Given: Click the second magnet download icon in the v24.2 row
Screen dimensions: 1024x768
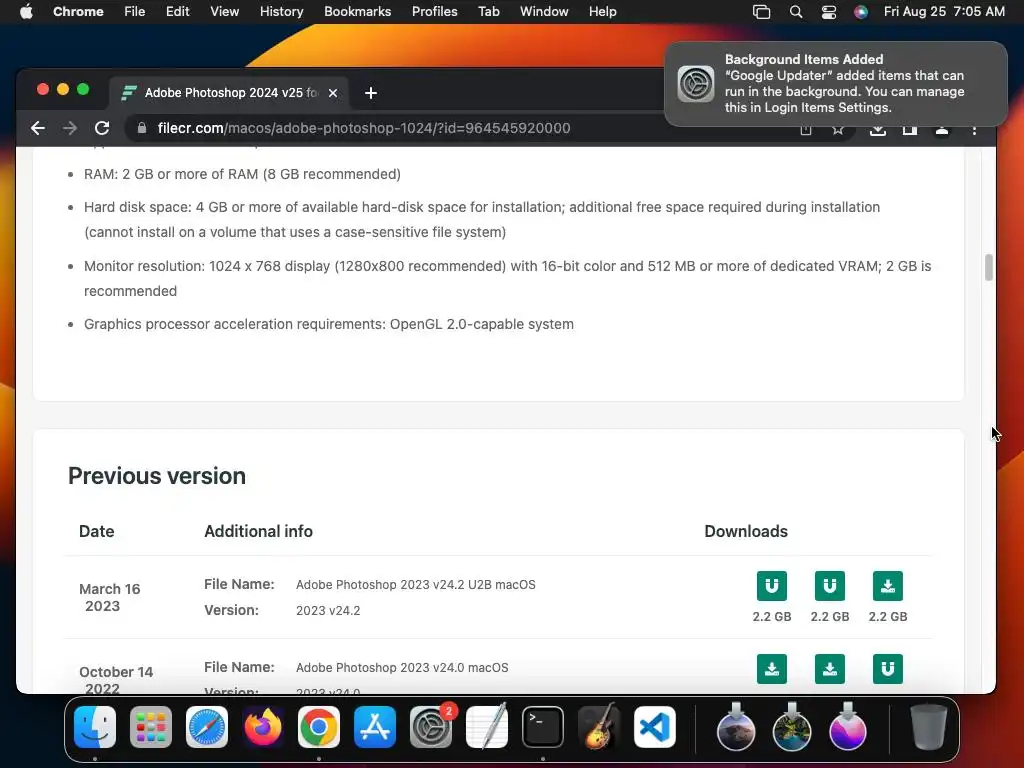Looking at the screenshot, I should tap(829, 586).
